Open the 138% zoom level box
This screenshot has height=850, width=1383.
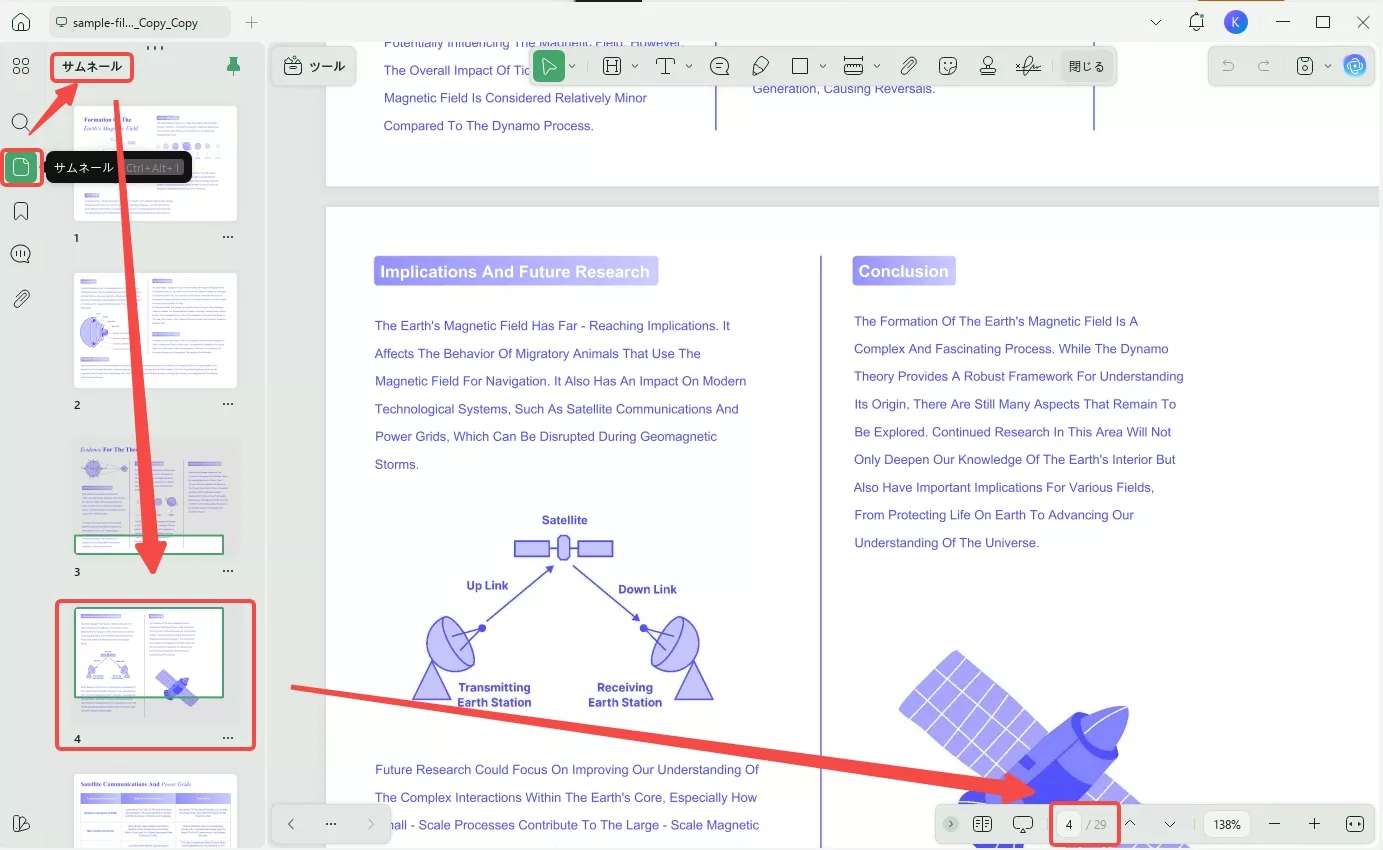pyautogui.click(x=1227, y=825)
